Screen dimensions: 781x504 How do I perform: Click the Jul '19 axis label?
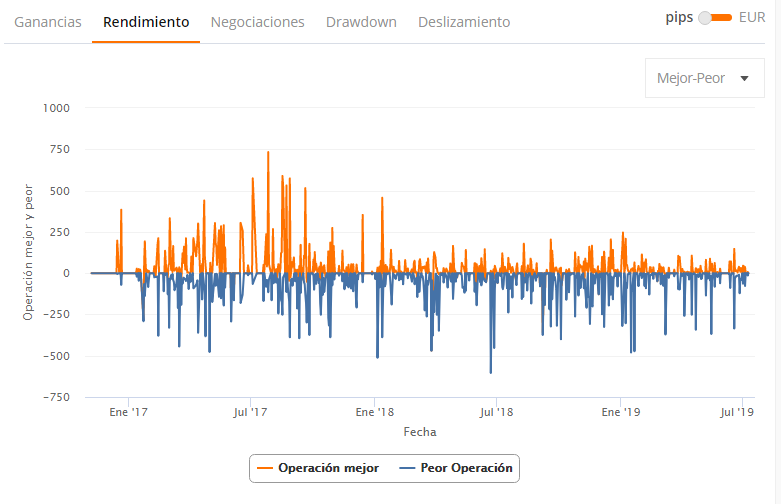(737, 412)
